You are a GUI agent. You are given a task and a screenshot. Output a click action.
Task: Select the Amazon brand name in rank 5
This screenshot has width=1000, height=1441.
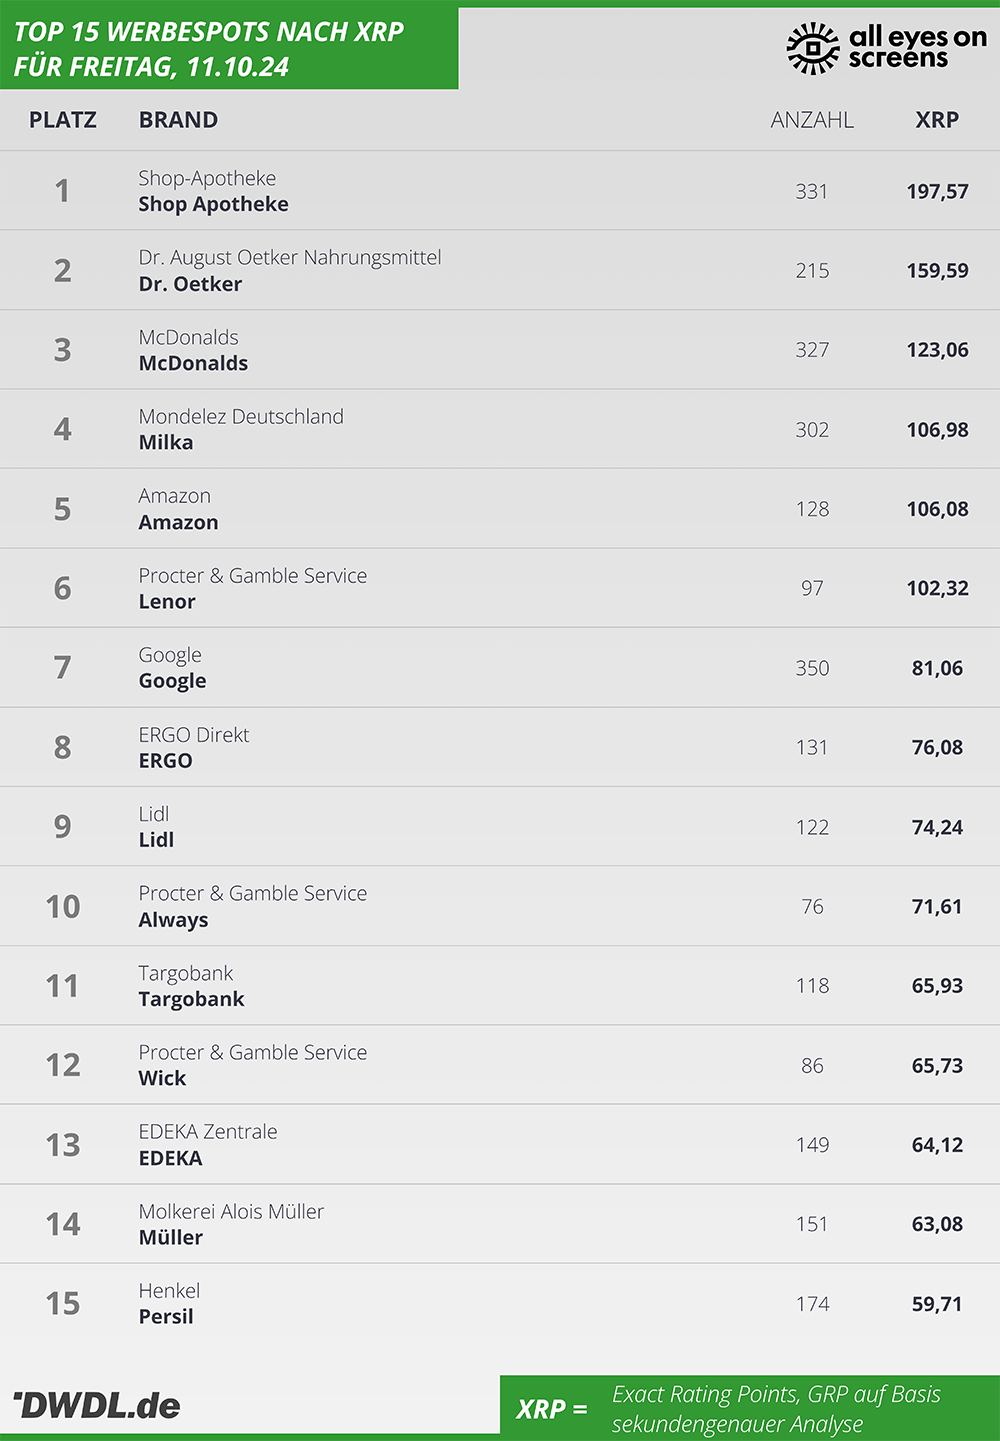178,522
